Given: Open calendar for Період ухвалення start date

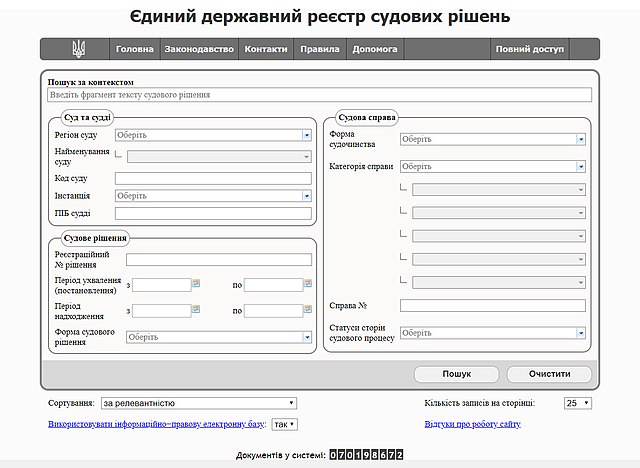Looking at the screenshot, I should 196,283.
